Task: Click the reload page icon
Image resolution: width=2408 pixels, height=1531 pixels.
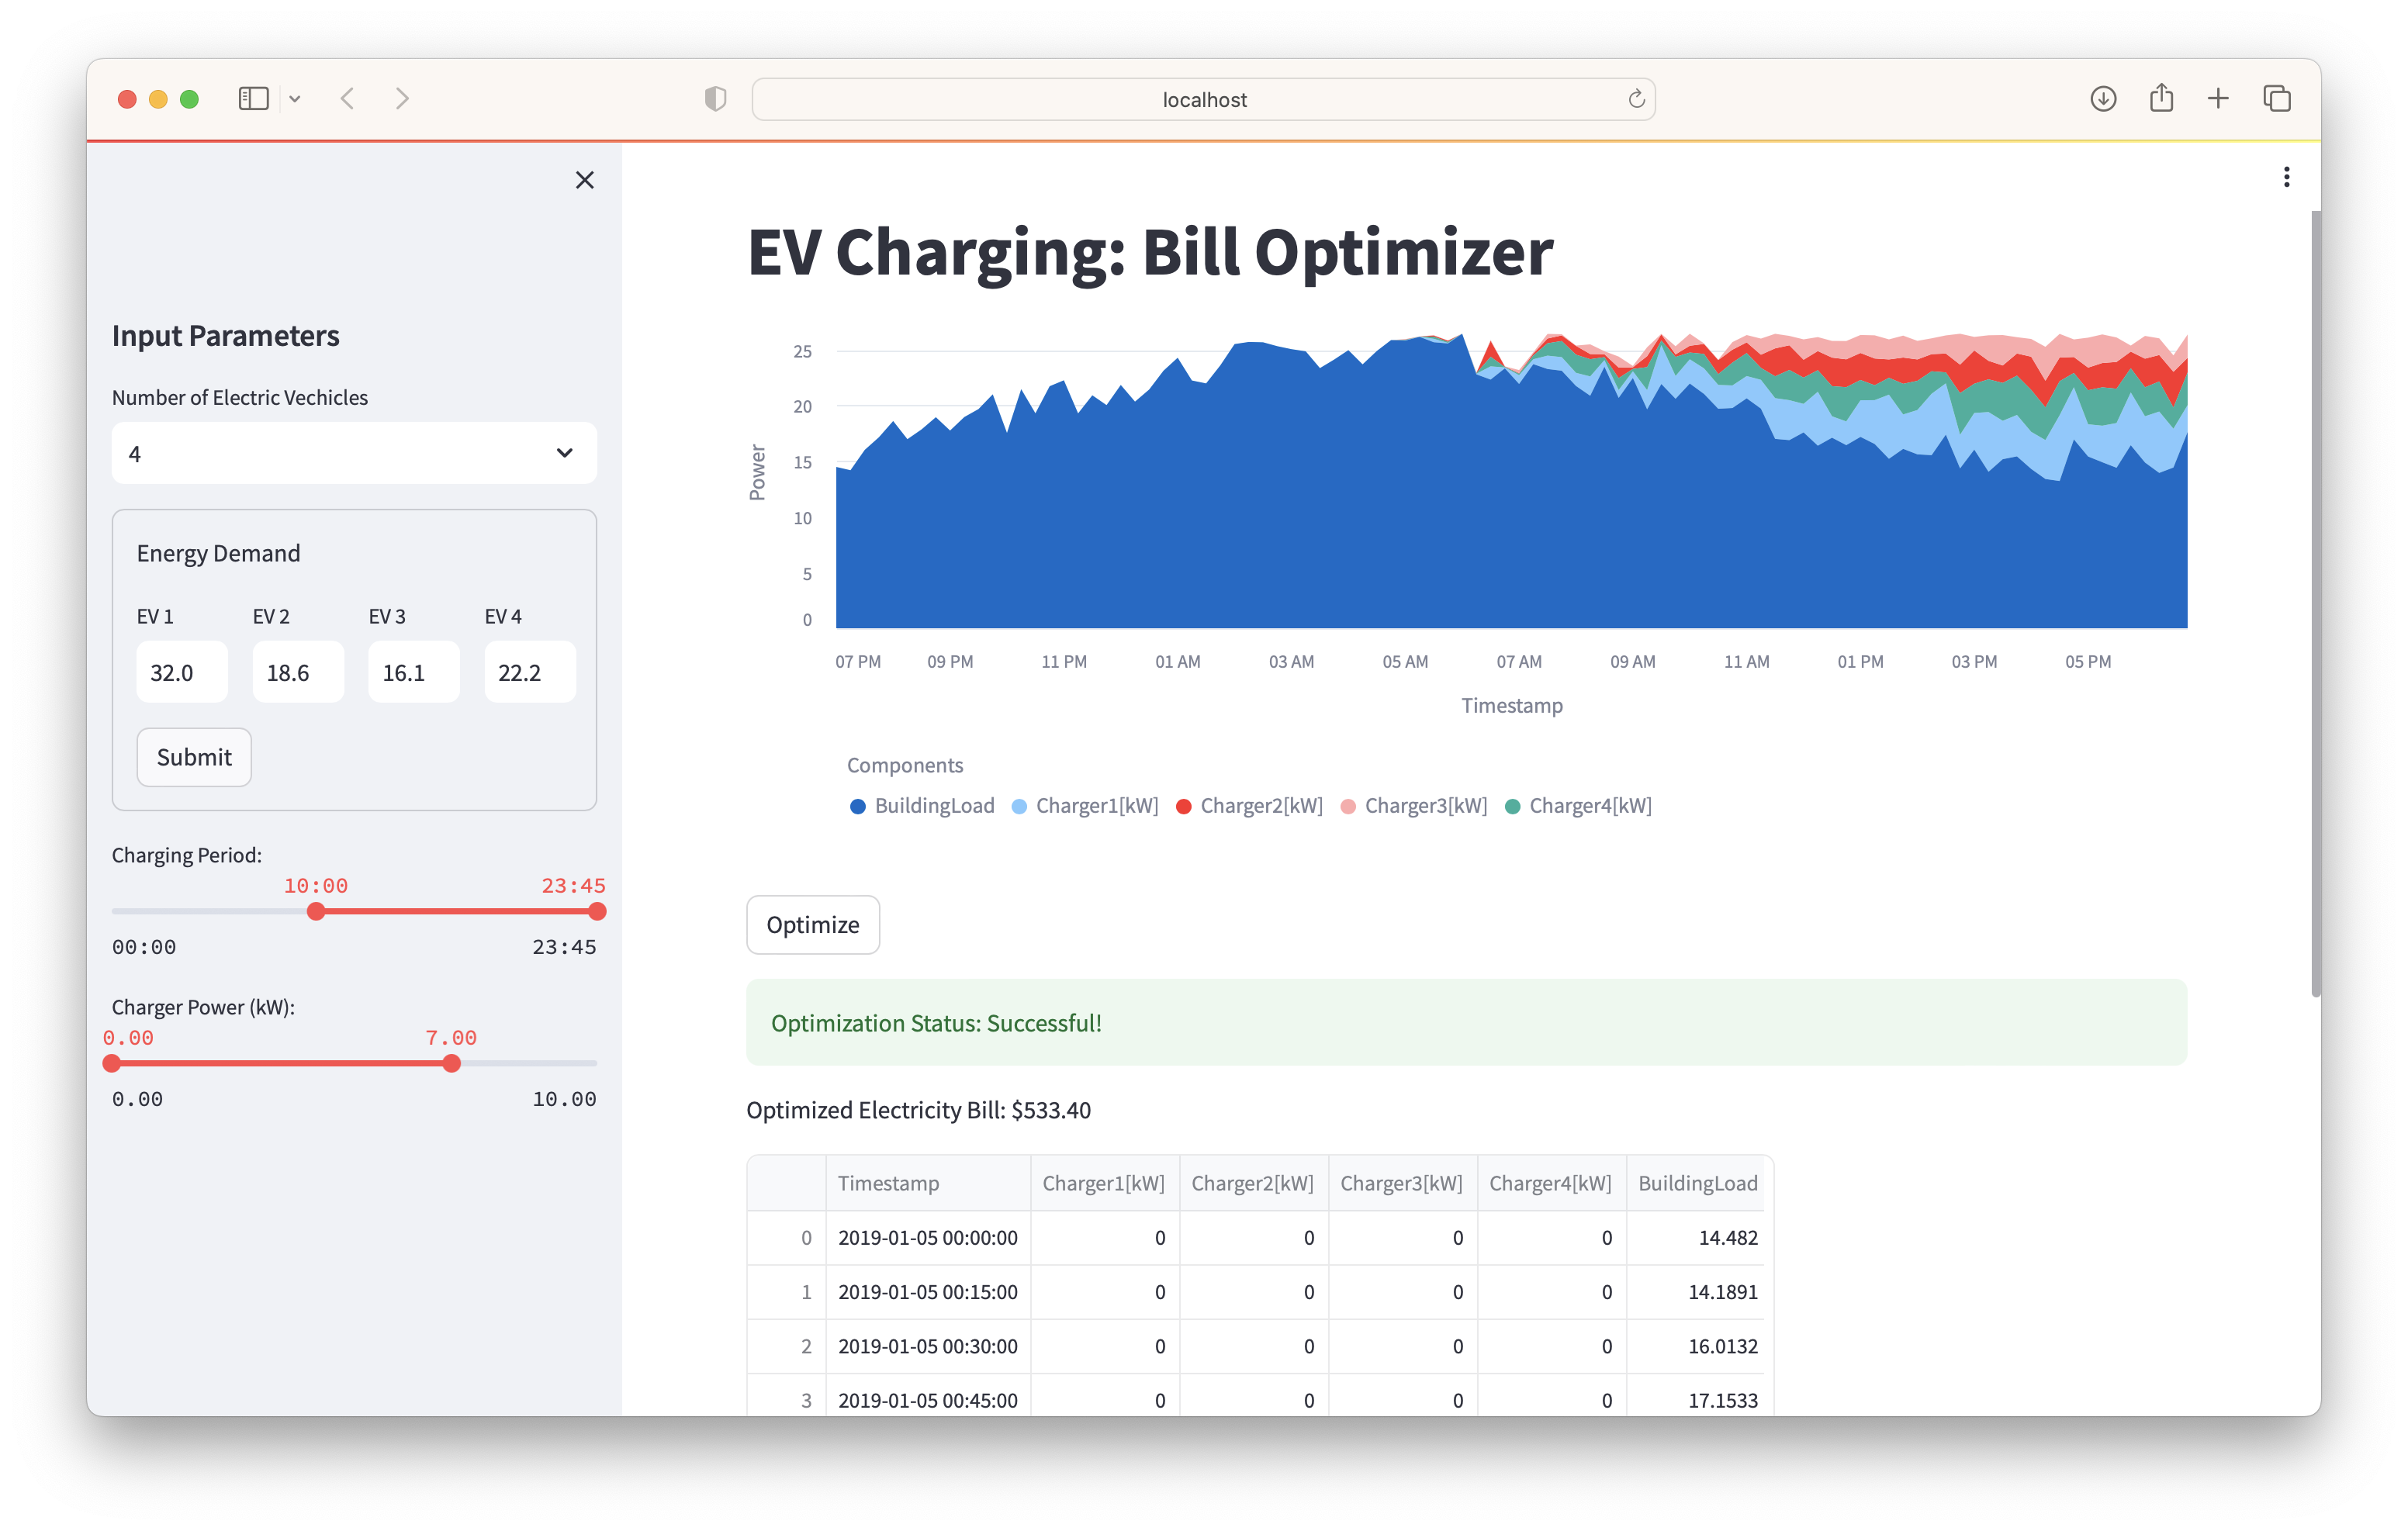Action: [x=1636, y=99]
